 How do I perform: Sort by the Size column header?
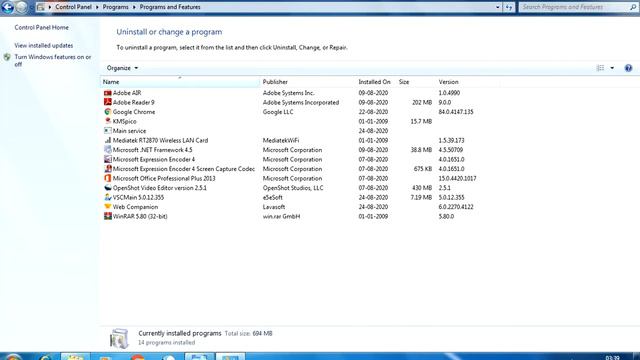point(416,82)
